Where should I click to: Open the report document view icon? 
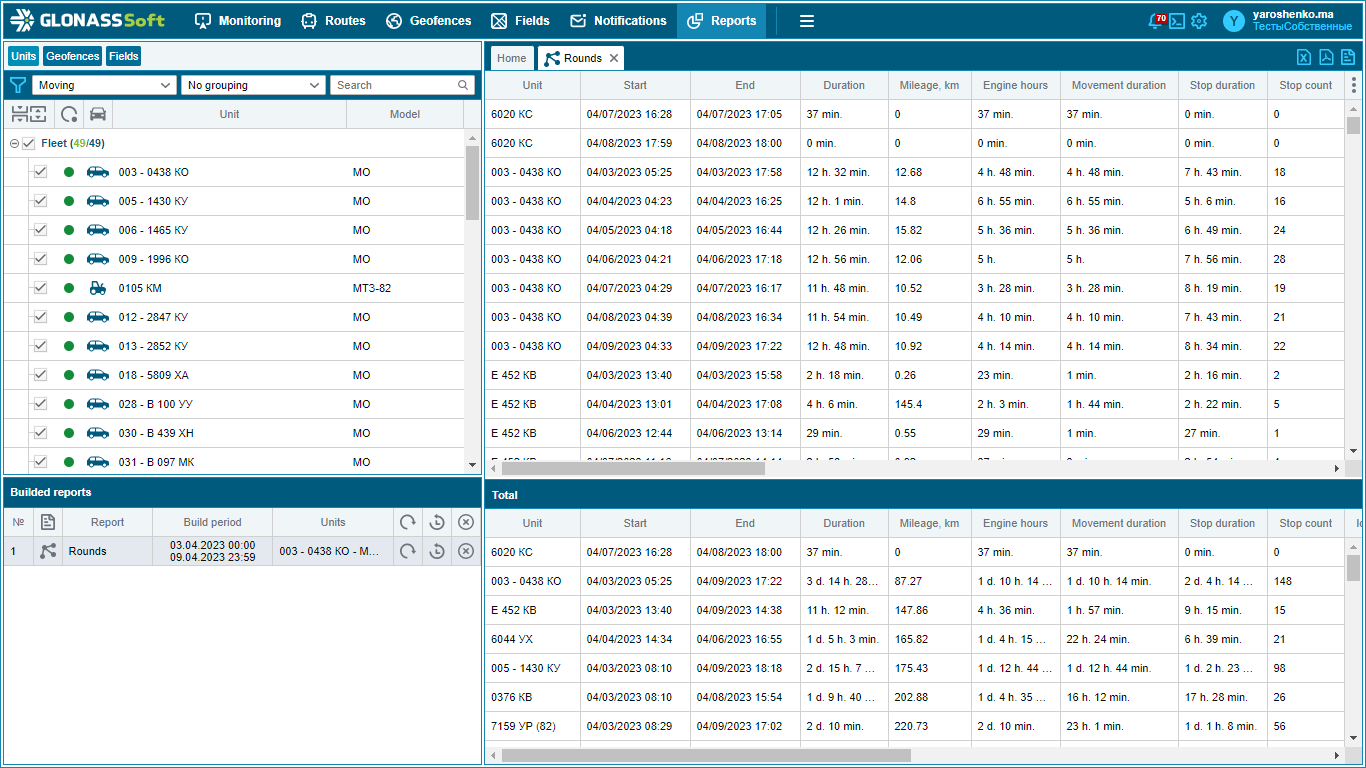tap(1348, 57)
